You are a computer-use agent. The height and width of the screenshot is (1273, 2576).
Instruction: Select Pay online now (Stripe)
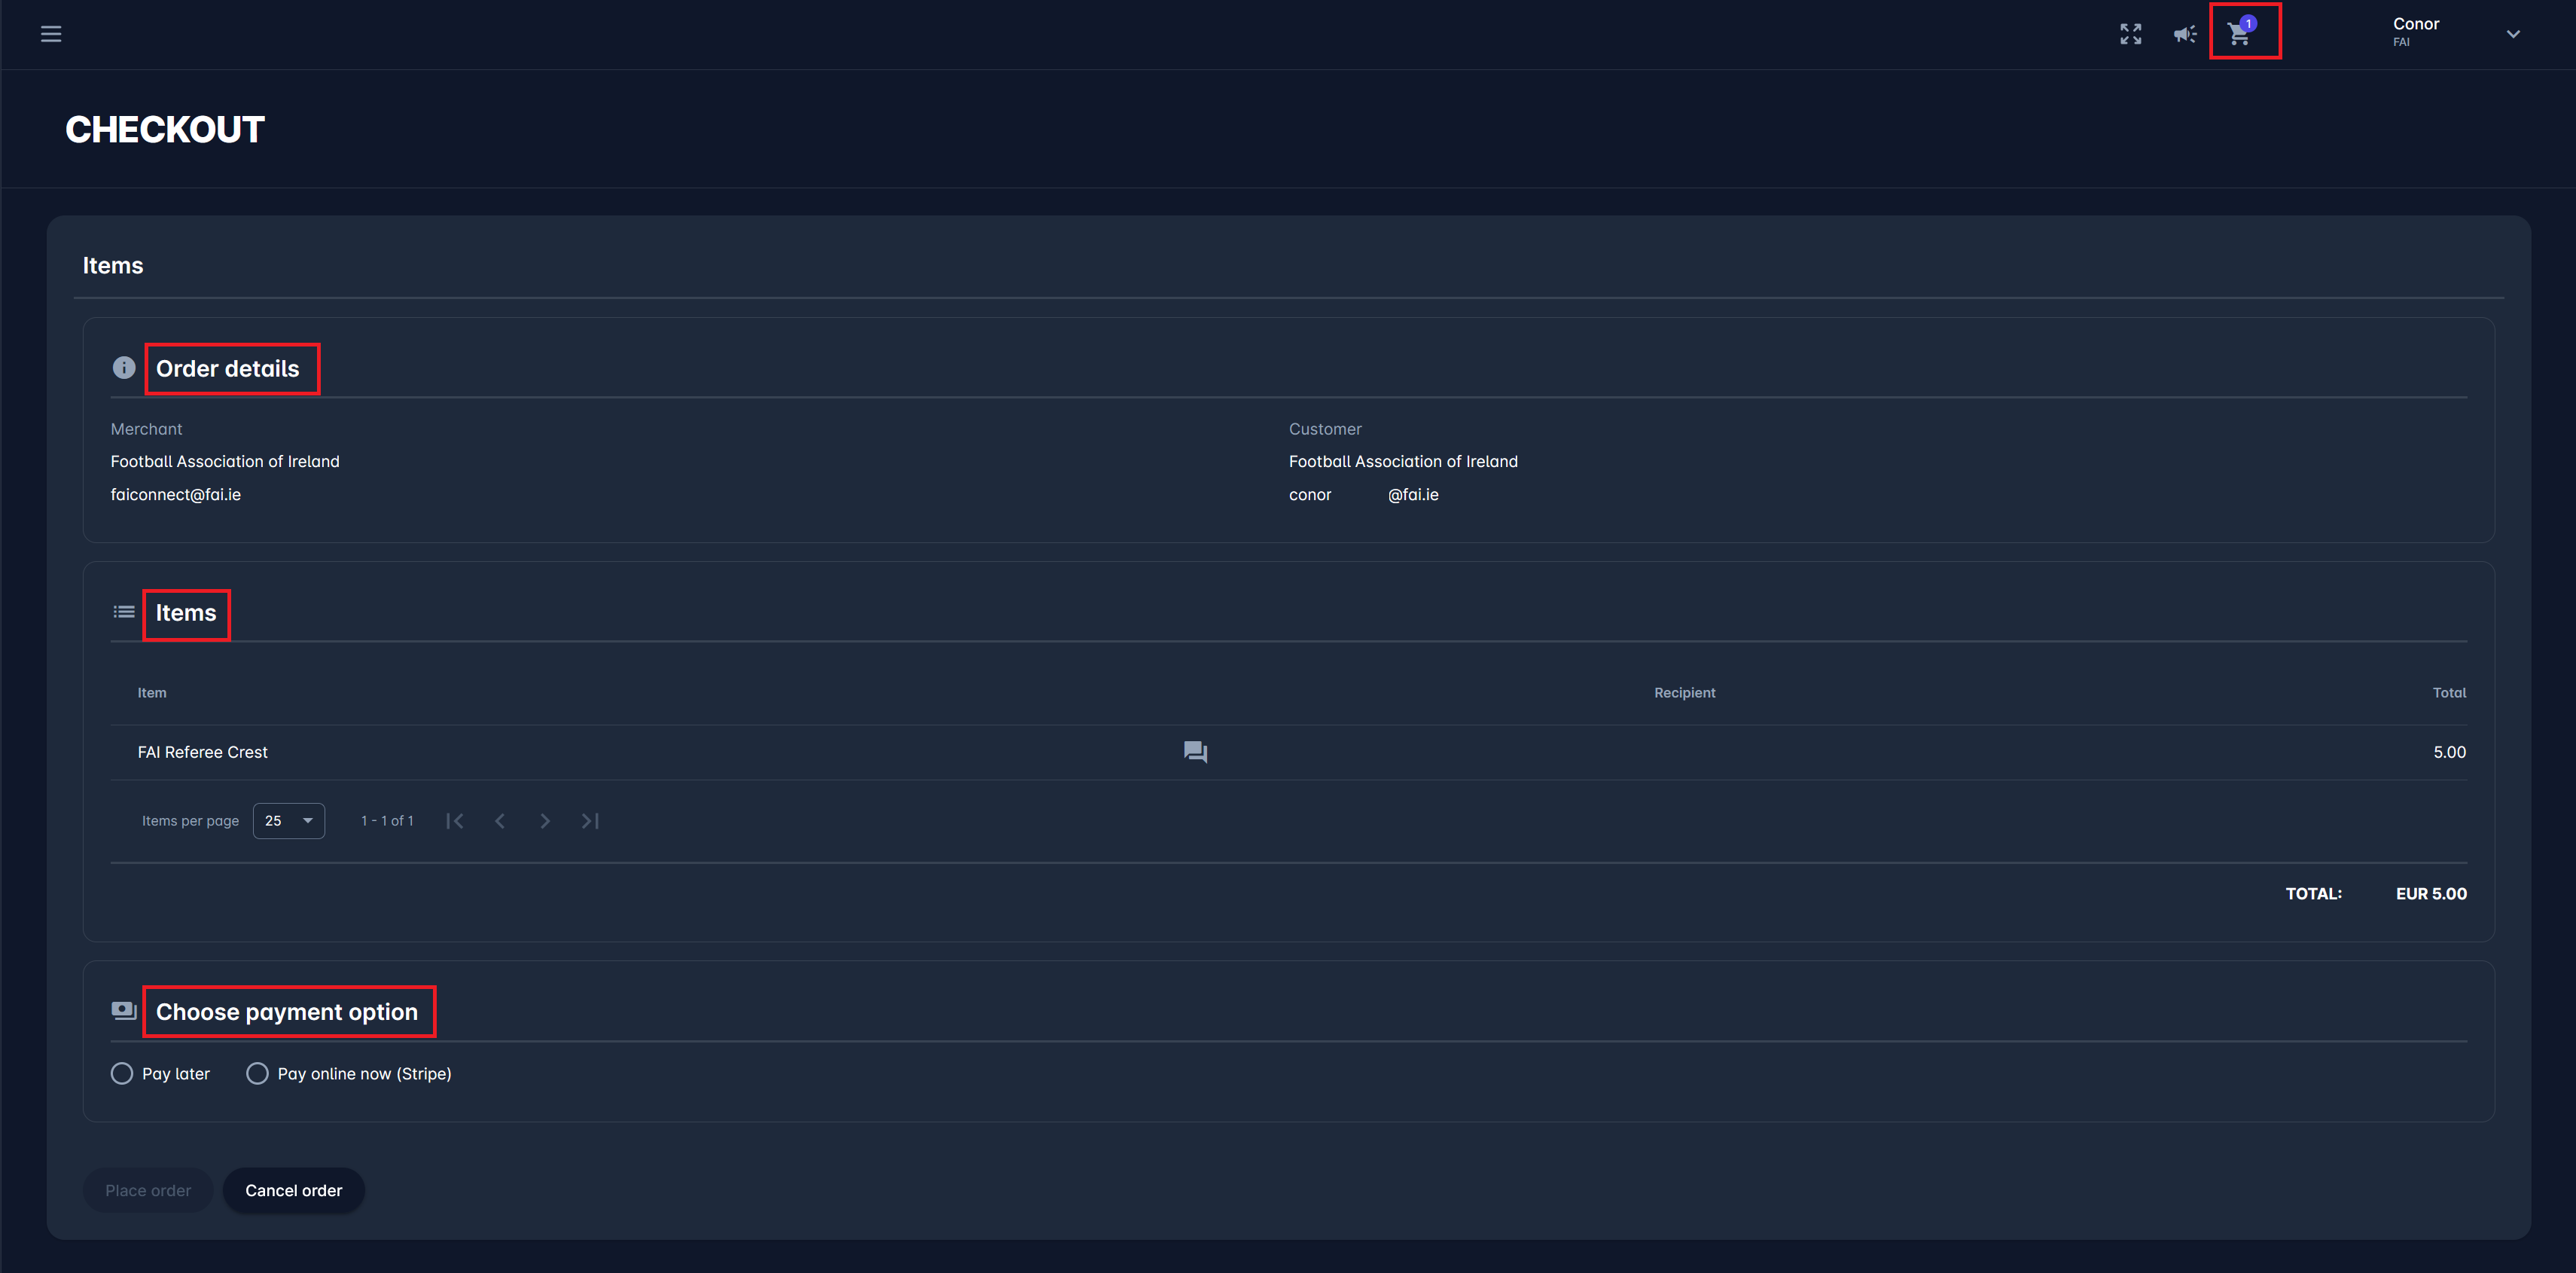tap(257, 1074)
